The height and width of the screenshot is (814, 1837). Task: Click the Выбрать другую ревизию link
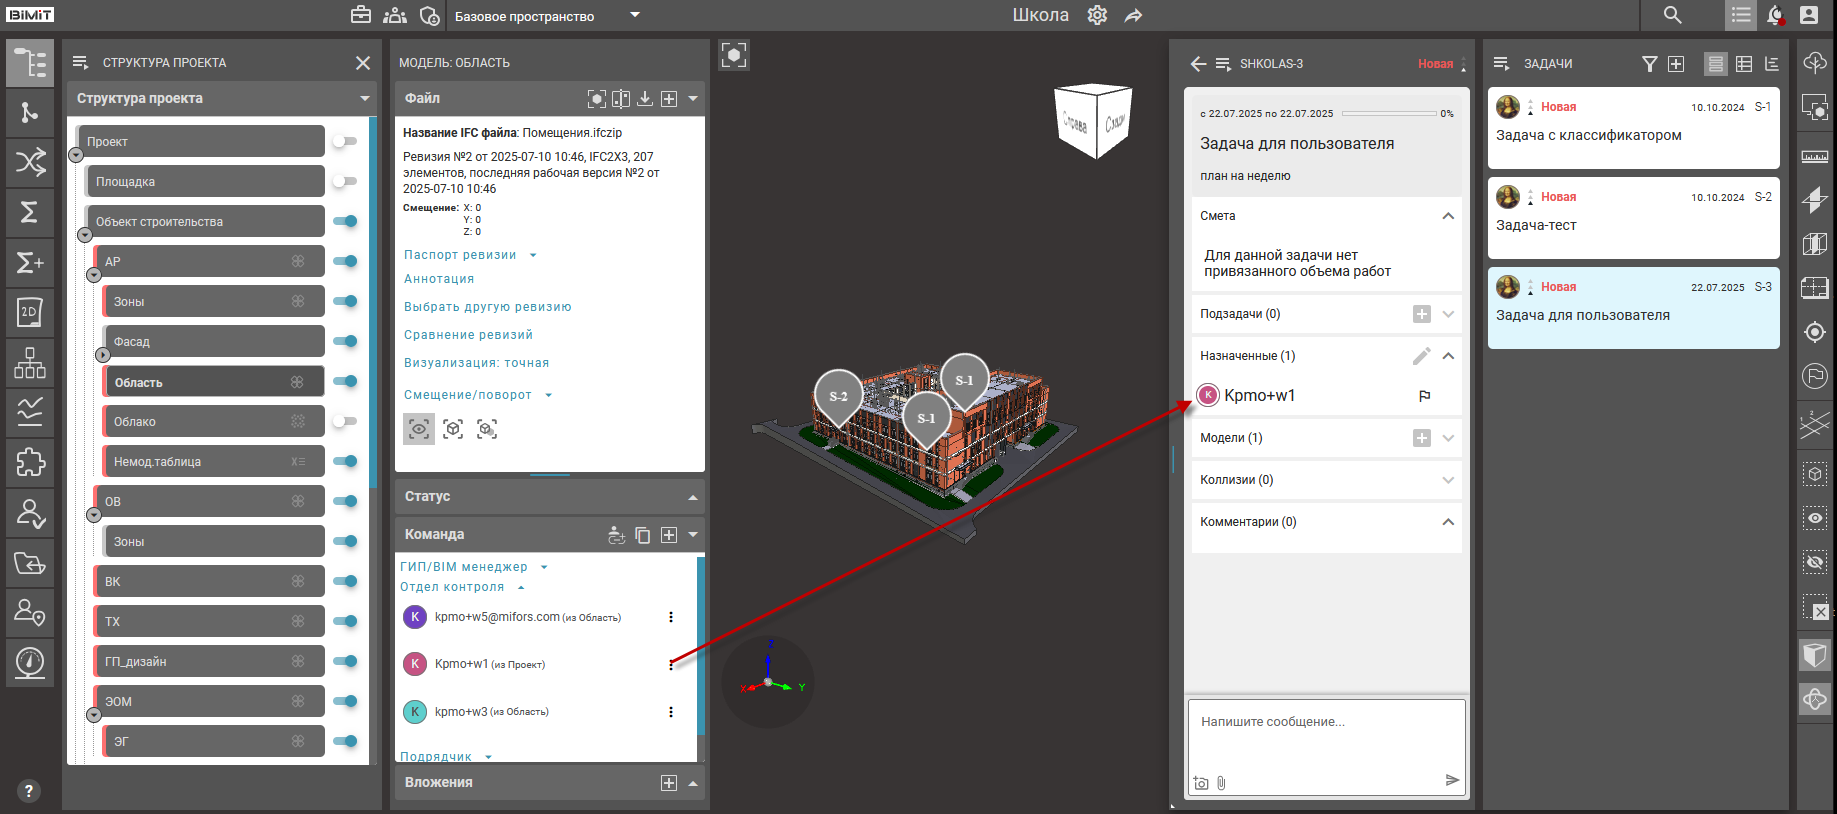tap(487, 307)
